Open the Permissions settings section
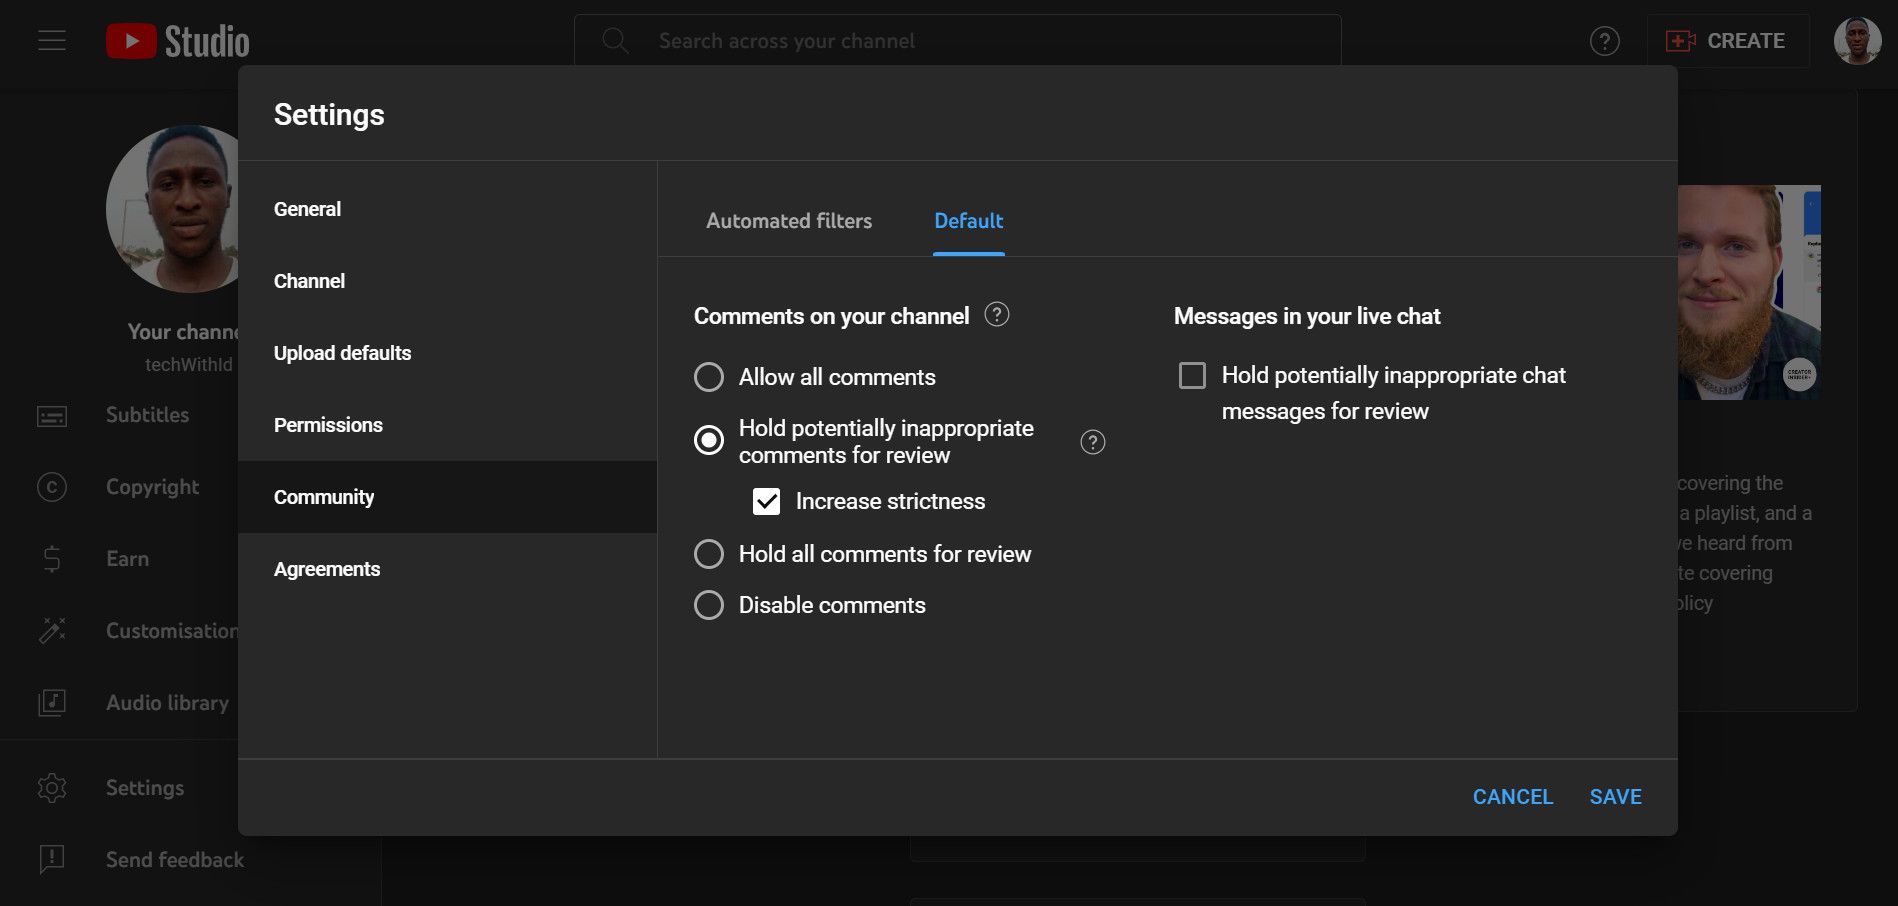 (x=328, y=425)
